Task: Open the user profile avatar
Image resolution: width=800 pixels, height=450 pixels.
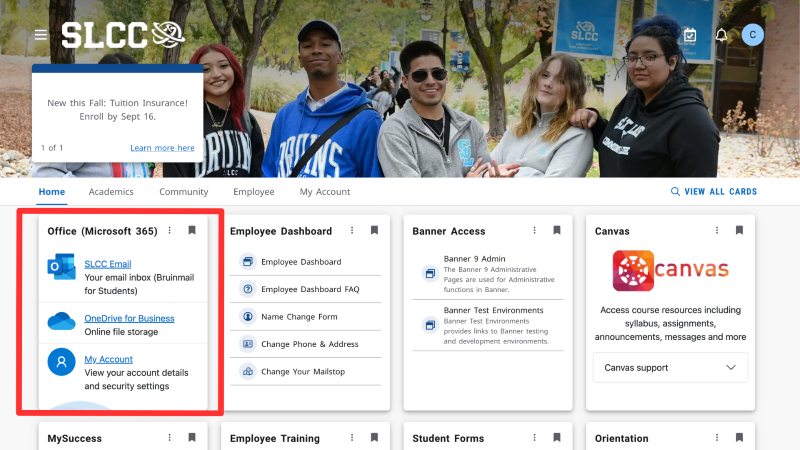Action: [x=753, y=35]
